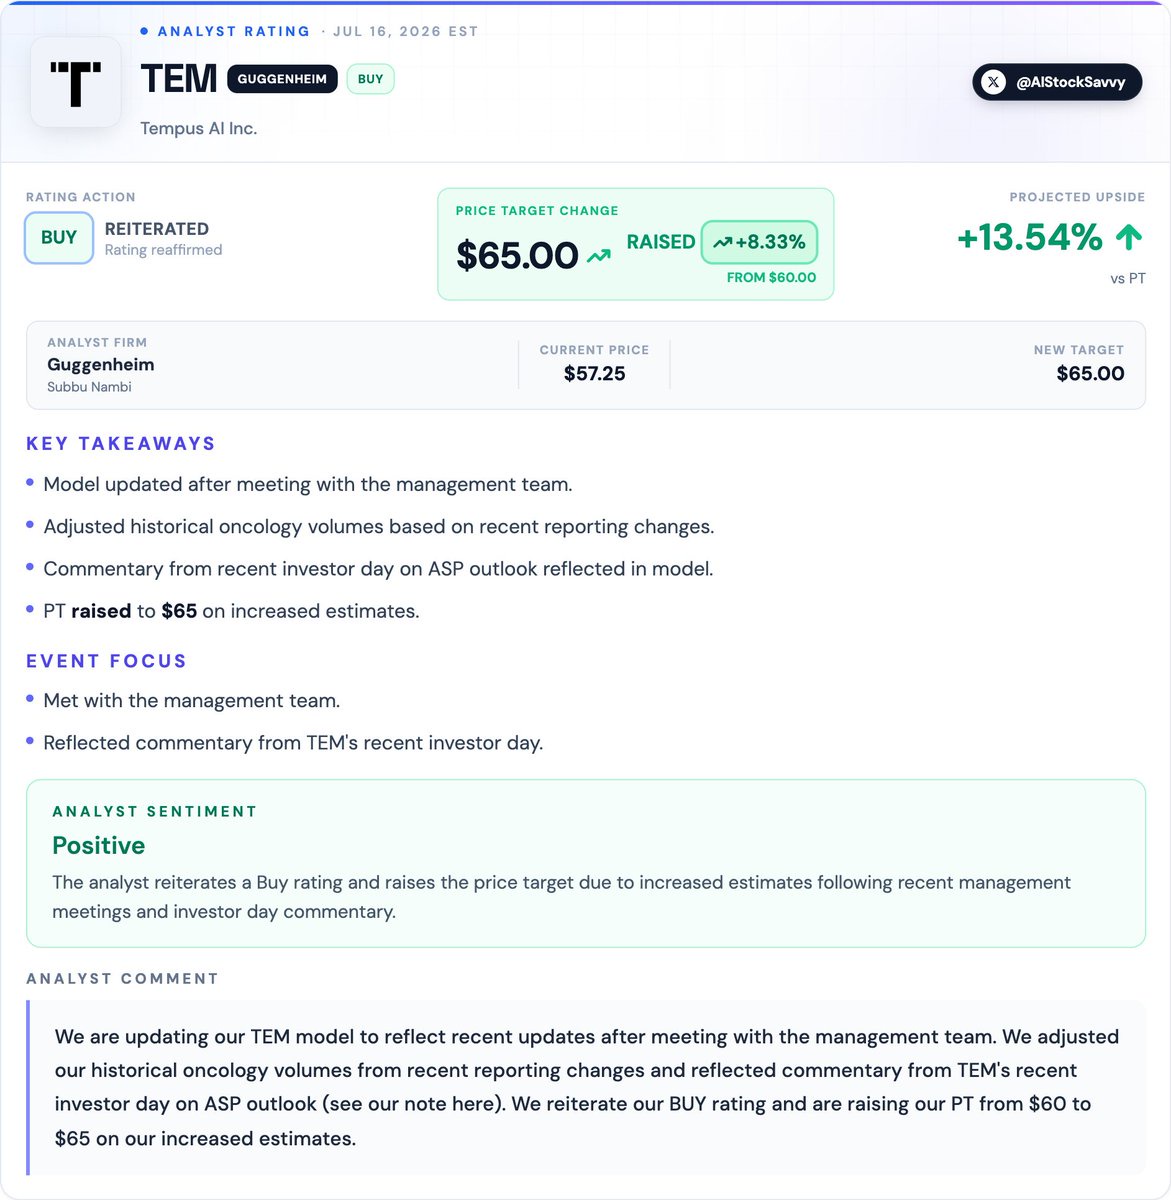
Task: Open the @AIStockSavvy profile badge
Action: pos(1057,82)
